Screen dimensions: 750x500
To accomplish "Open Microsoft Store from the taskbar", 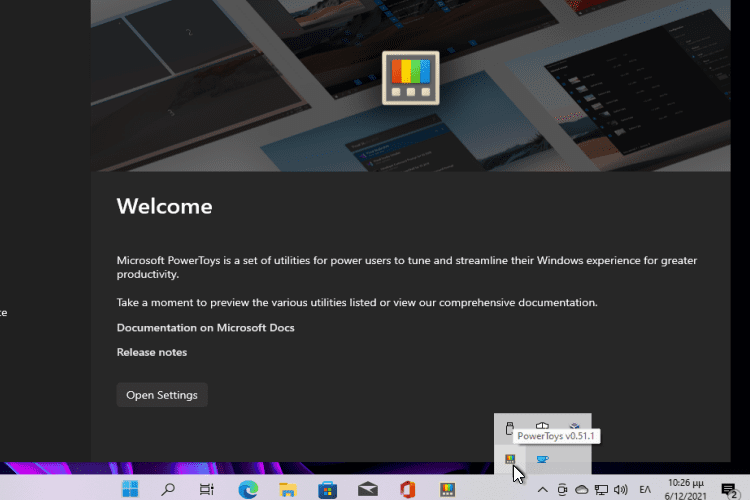I will 327,489.
